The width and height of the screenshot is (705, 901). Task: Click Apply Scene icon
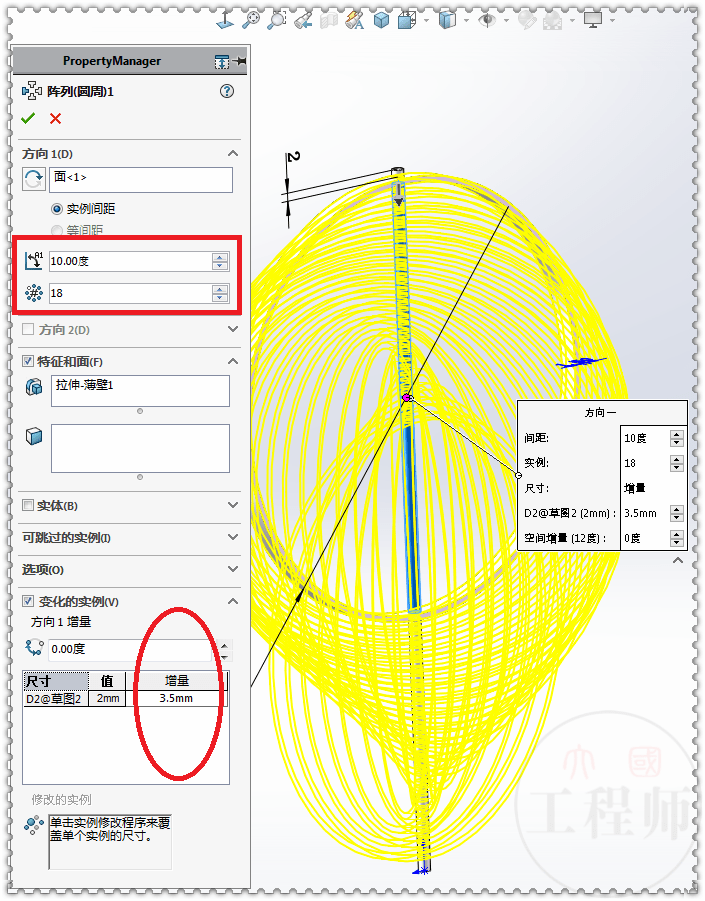553,21
